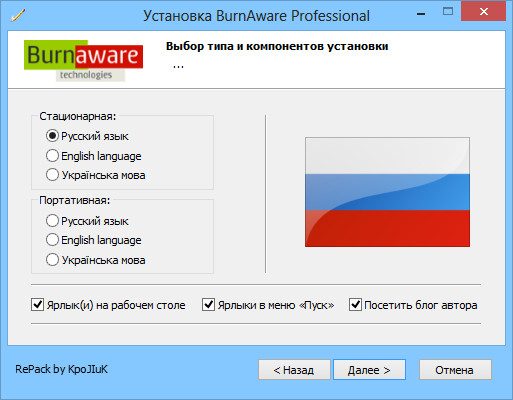Click the RePack by KpoJIuK text
The width and height of the screenshot is (513, 400).
tap(61, 369)
